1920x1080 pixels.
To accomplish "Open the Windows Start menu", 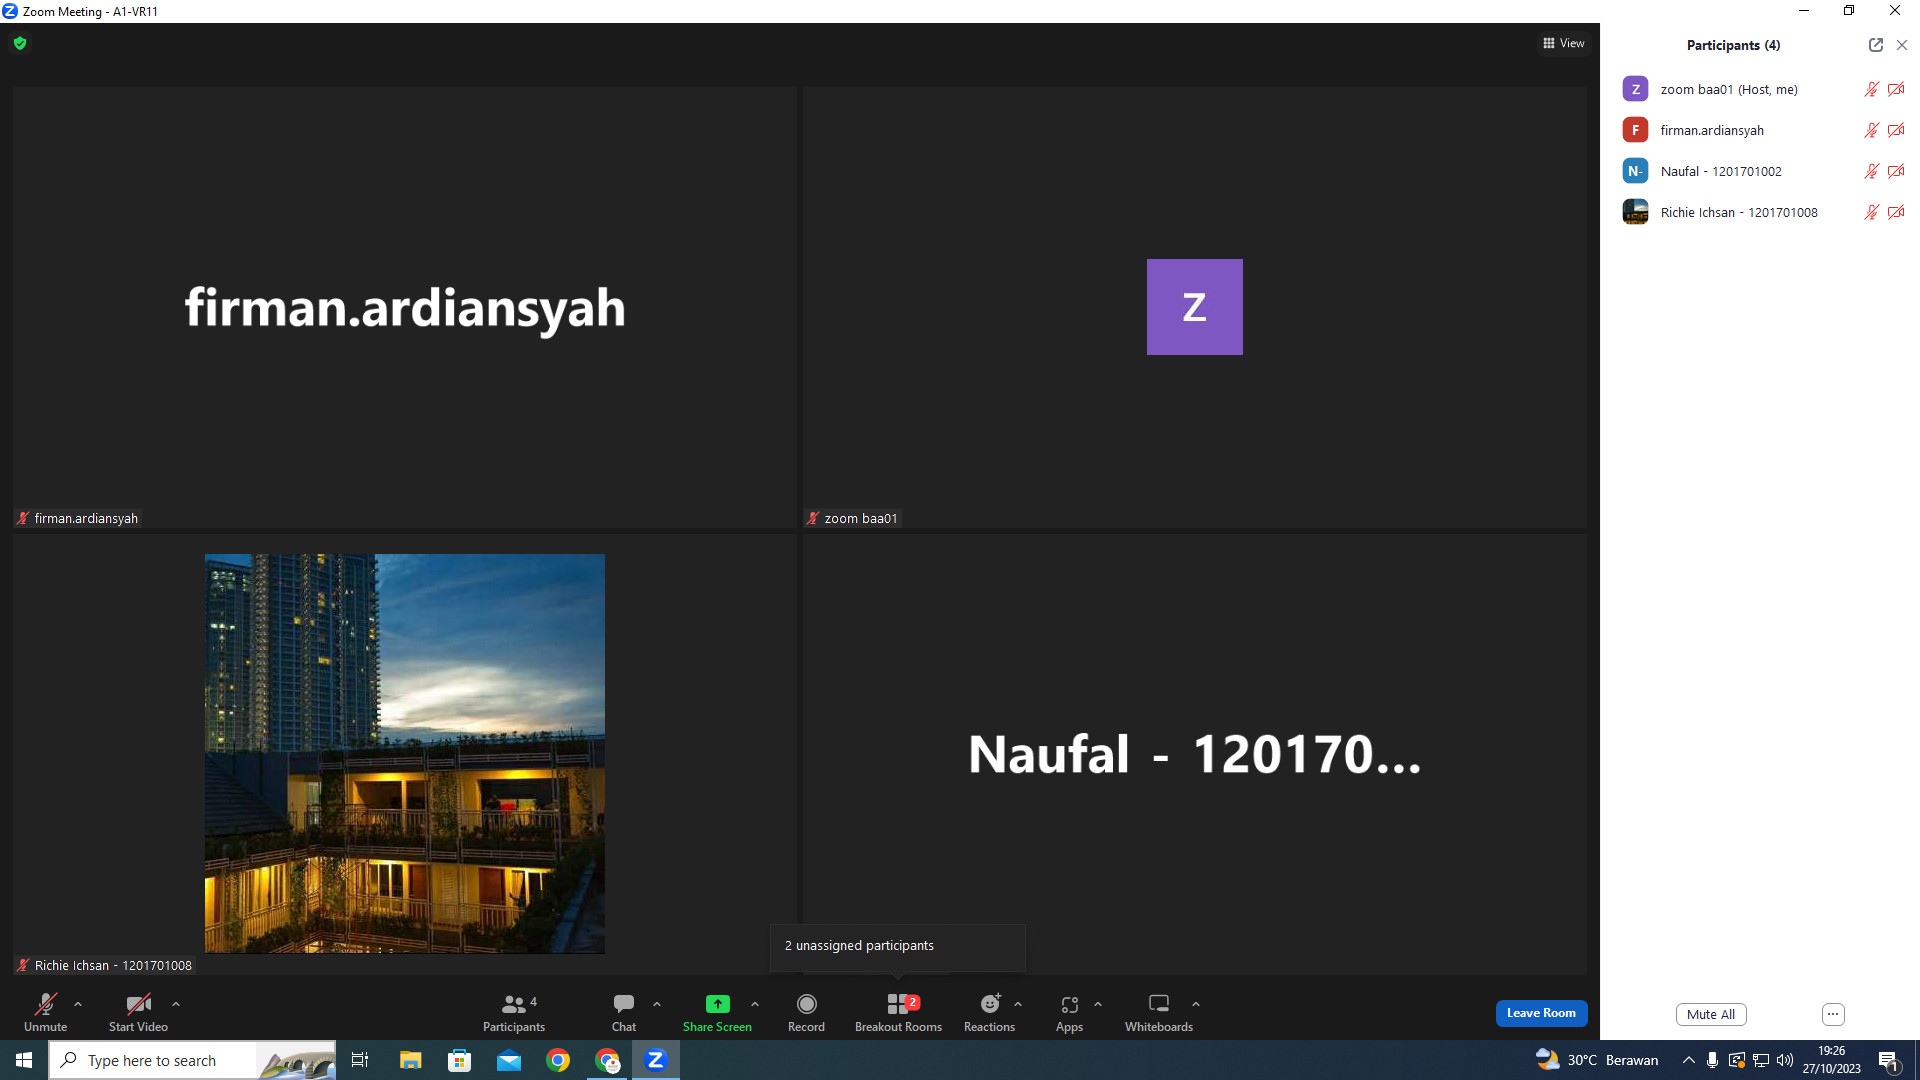I will coord(24,1060).
